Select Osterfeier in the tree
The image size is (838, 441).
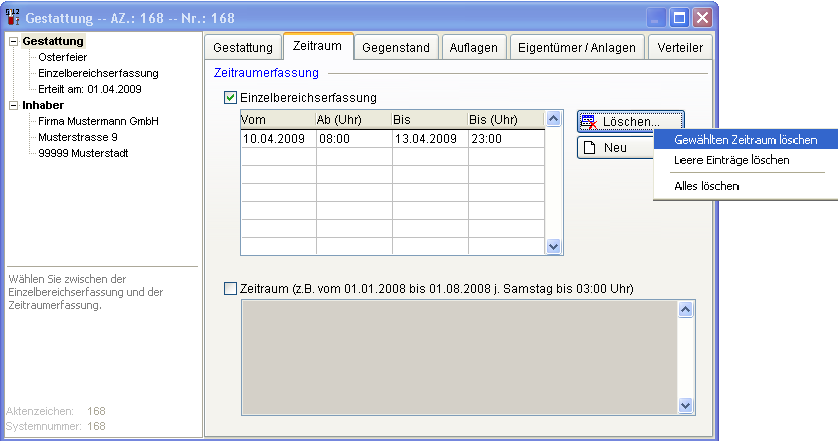62,58
